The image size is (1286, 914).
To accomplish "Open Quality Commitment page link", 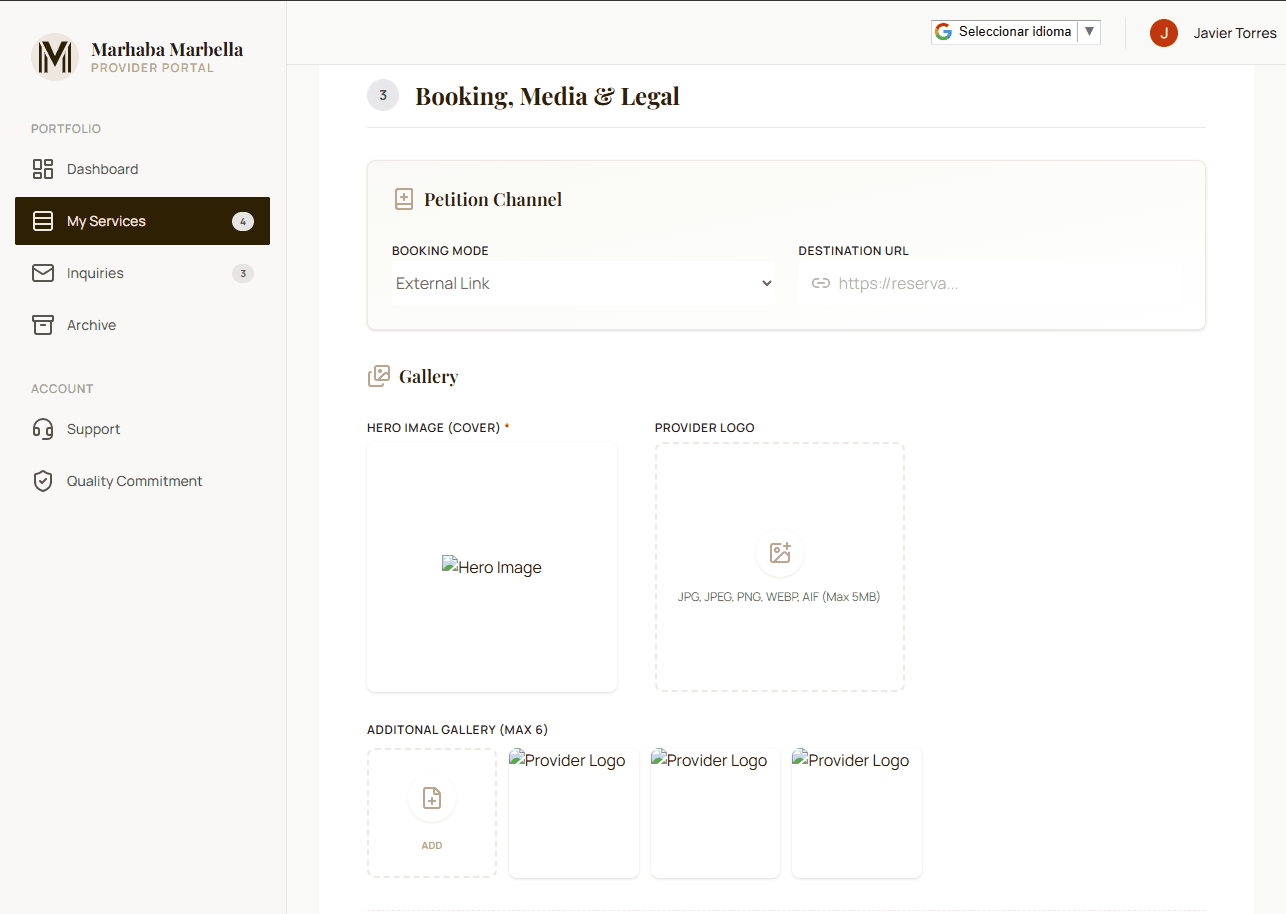I will tap(142, 481).
